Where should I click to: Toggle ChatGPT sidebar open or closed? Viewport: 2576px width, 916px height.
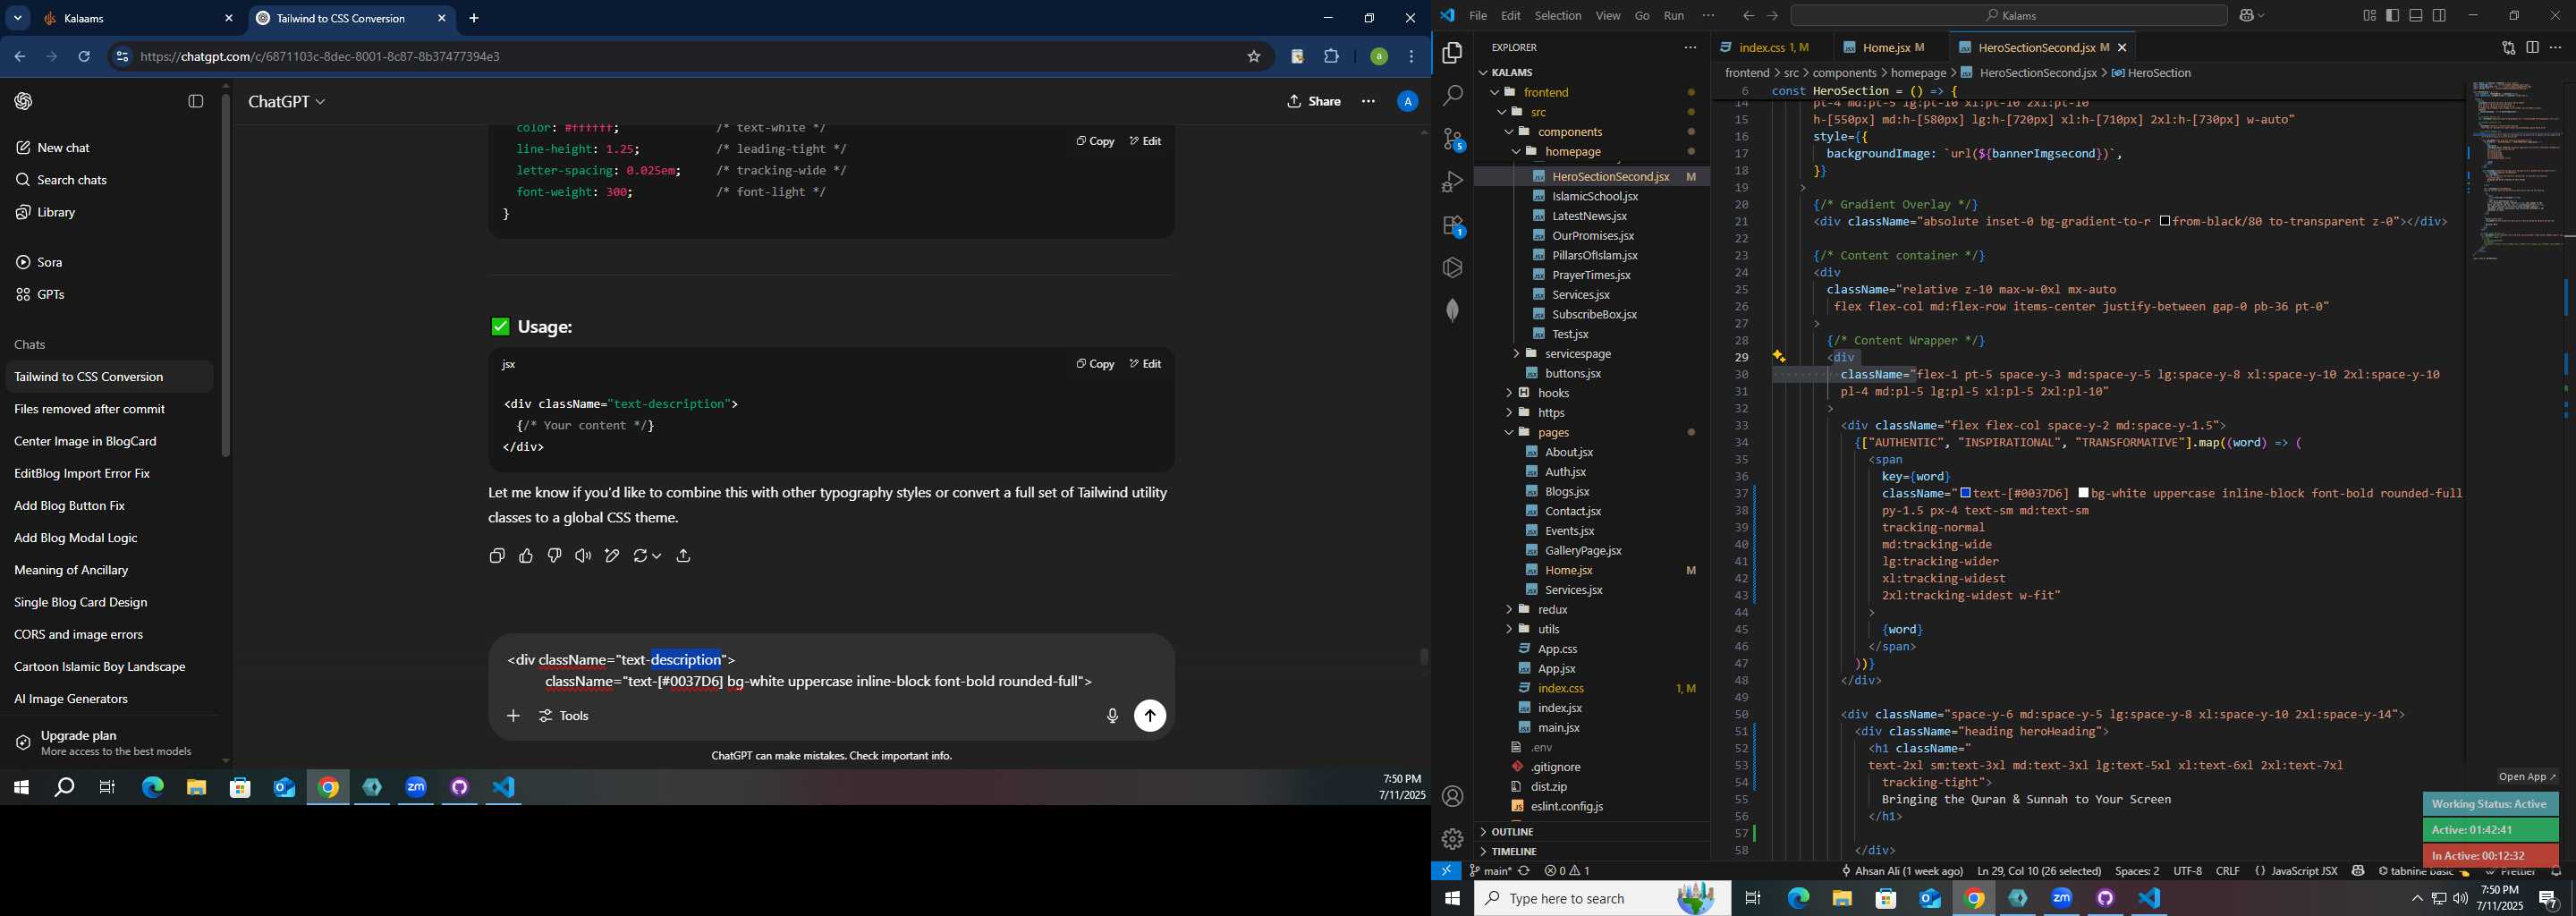196,101
